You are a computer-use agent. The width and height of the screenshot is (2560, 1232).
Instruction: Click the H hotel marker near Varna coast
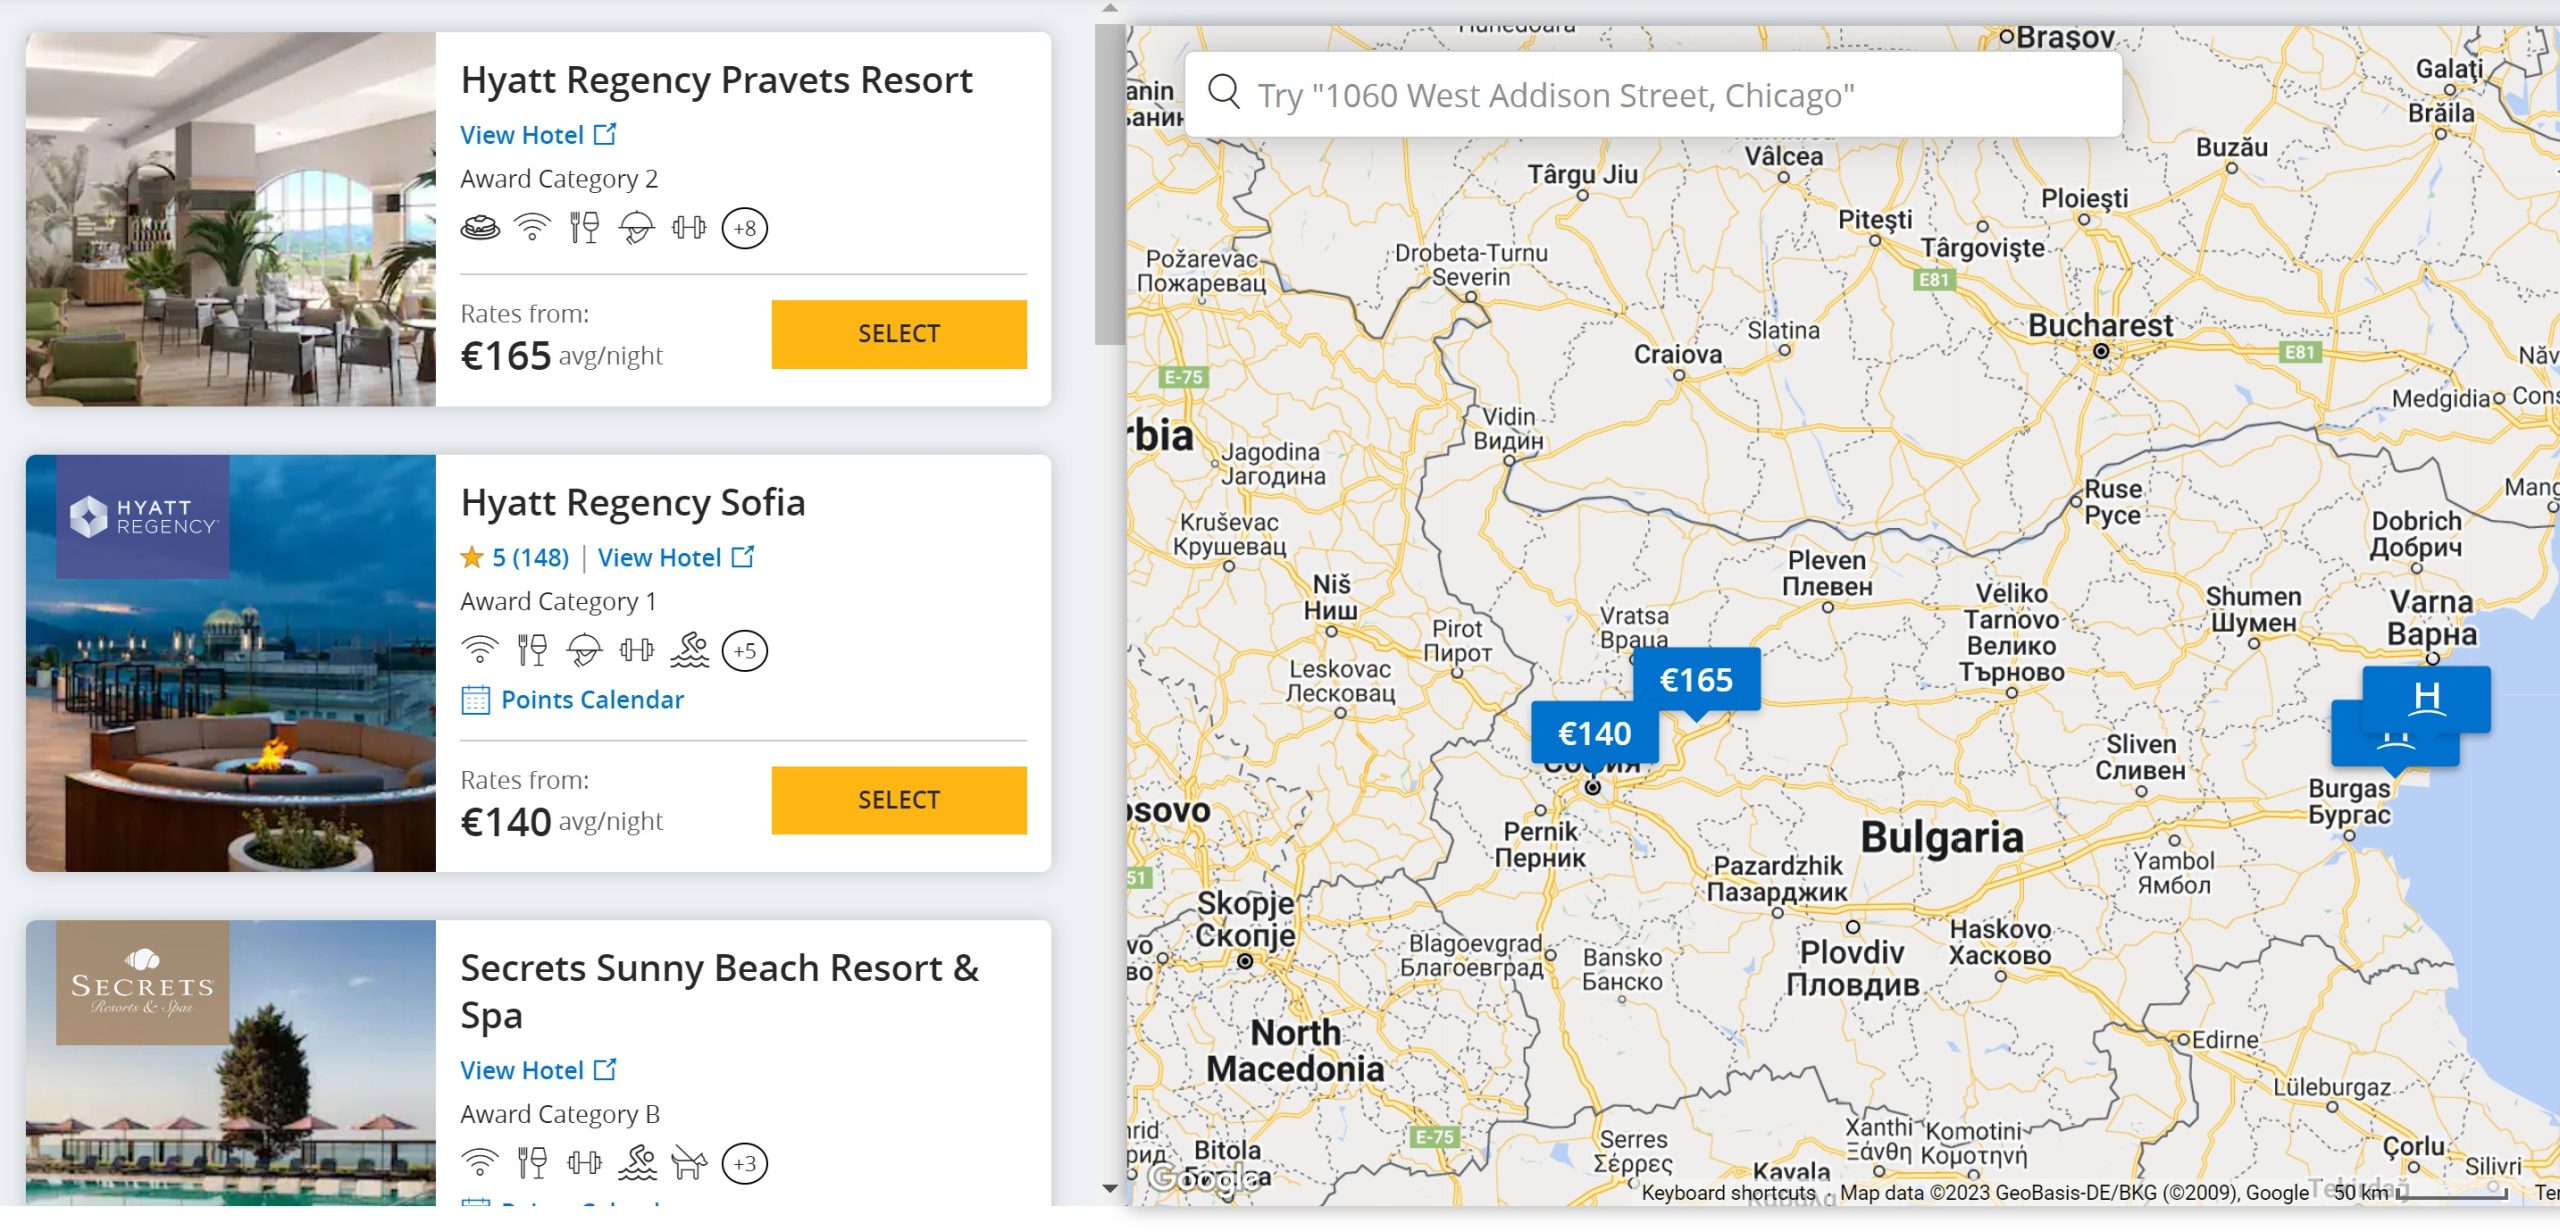click(2427, 698)
